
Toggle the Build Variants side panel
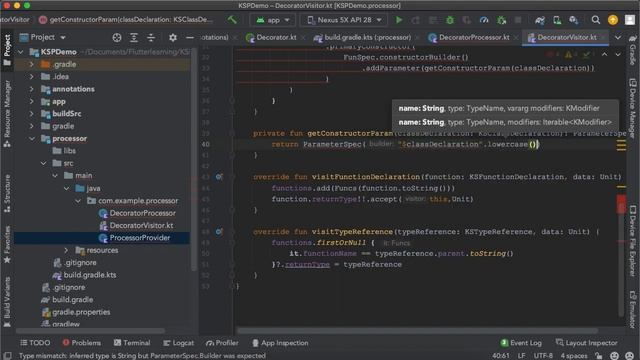point(7,302)
